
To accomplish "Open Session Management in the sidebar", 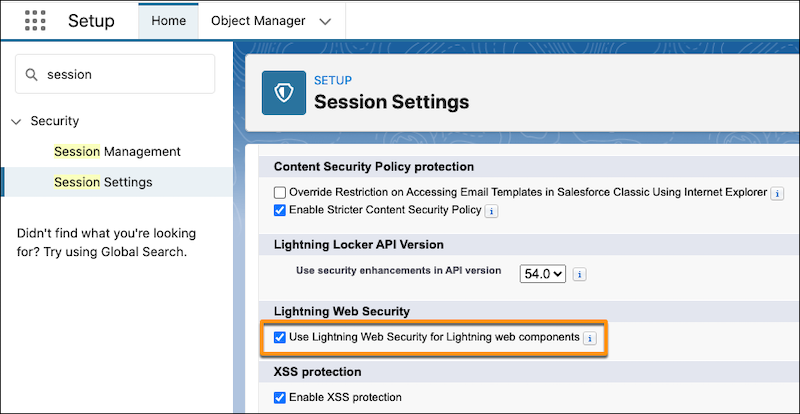I will pyautogui.click(x=117, y=152).
